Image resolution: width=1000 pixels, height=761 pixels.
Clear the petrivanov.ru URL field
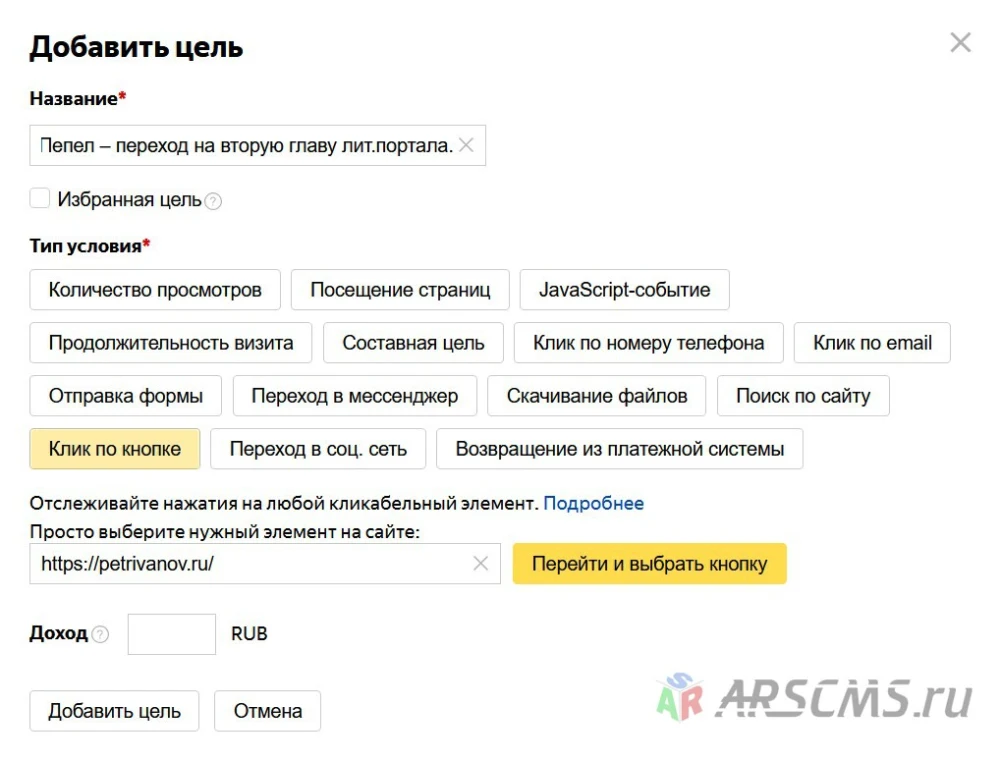tap(480, 563)
